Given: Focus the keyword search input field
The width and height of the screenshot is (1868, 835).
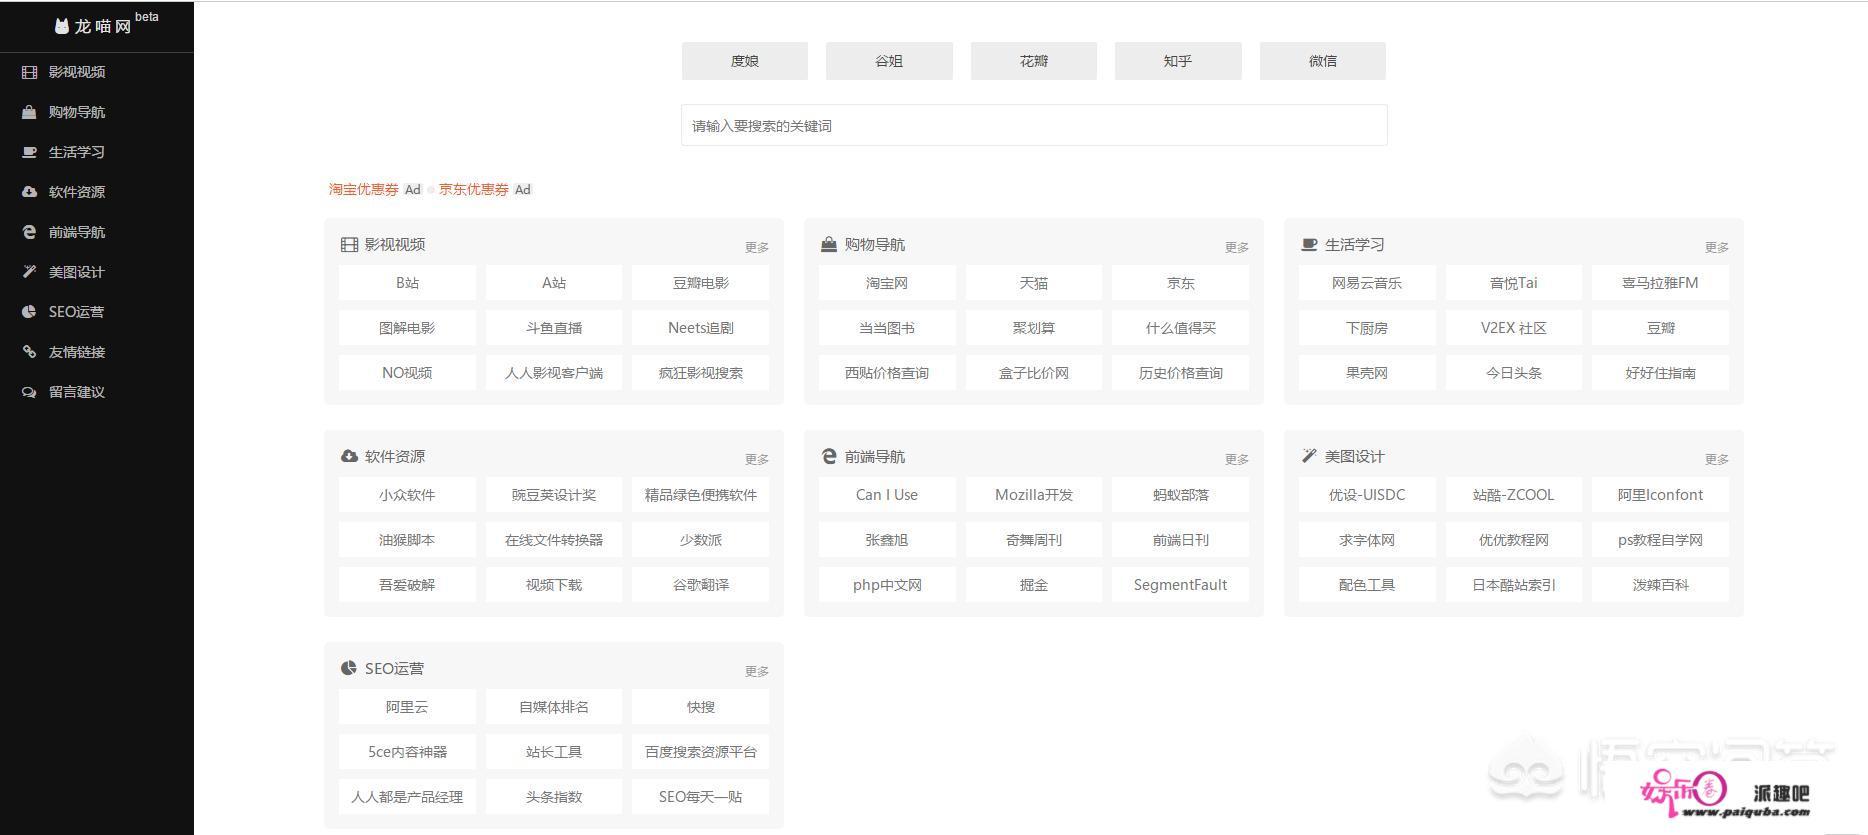Looking at the screenshot, I should [x=1034, y=125].
